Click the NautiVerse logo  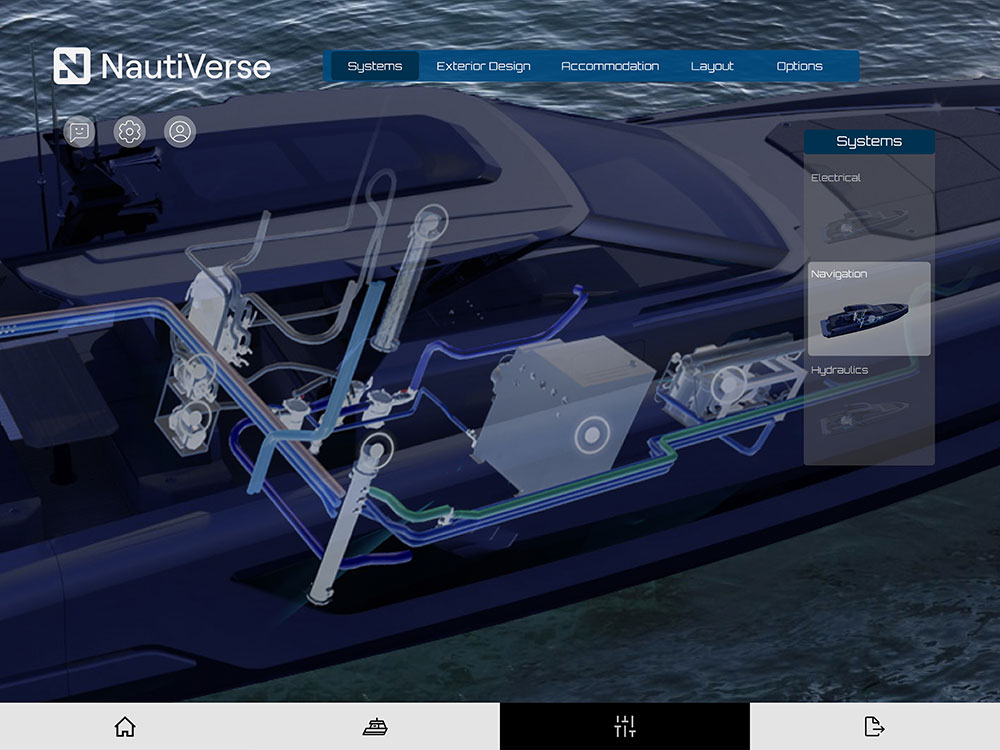click(x=162, y=66)
